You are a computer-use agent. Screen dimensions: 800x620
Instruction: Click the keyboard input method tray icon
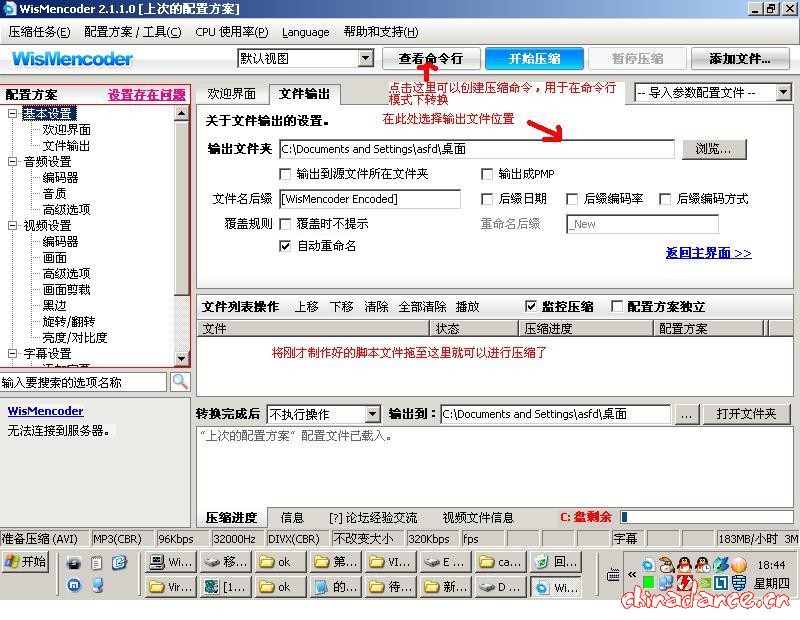click(614, 573)
